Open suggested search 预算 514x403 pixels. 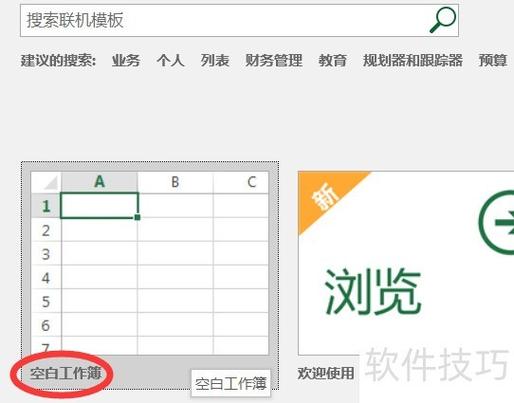point(493,61)
